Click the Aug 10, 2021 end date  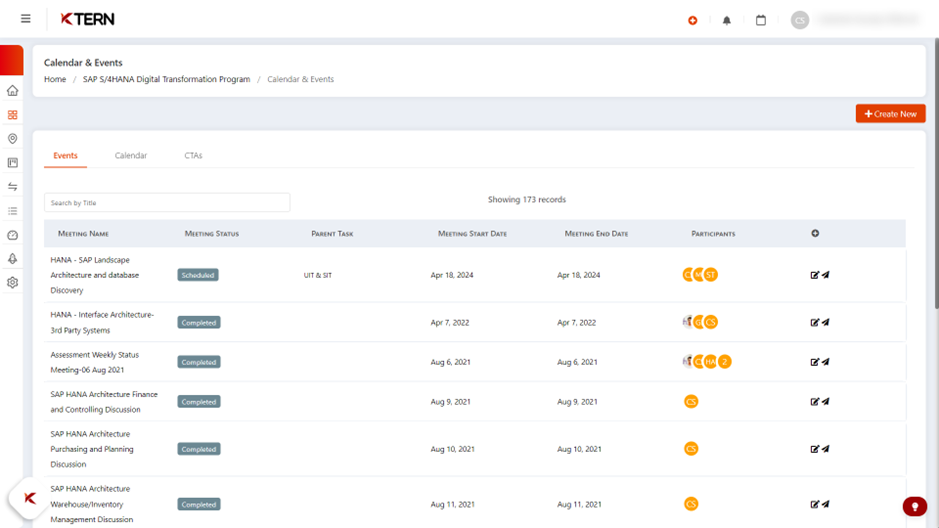click(579, 449)
